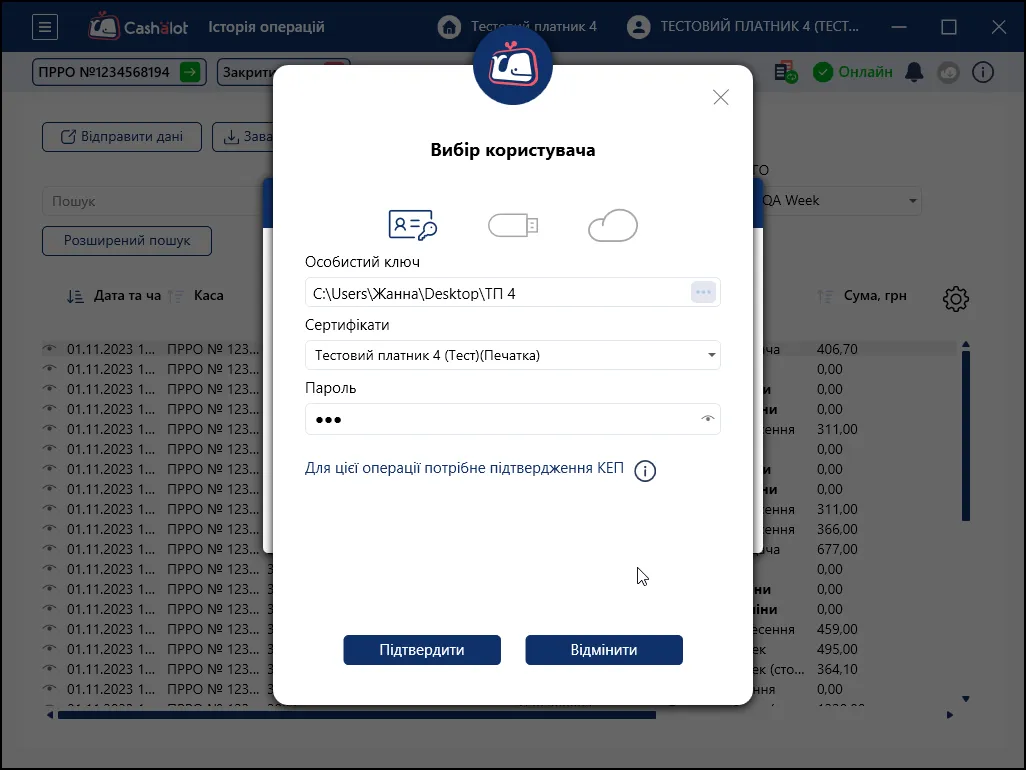
Task: Click the amount 459,00
Action: (x=837, y=629)
